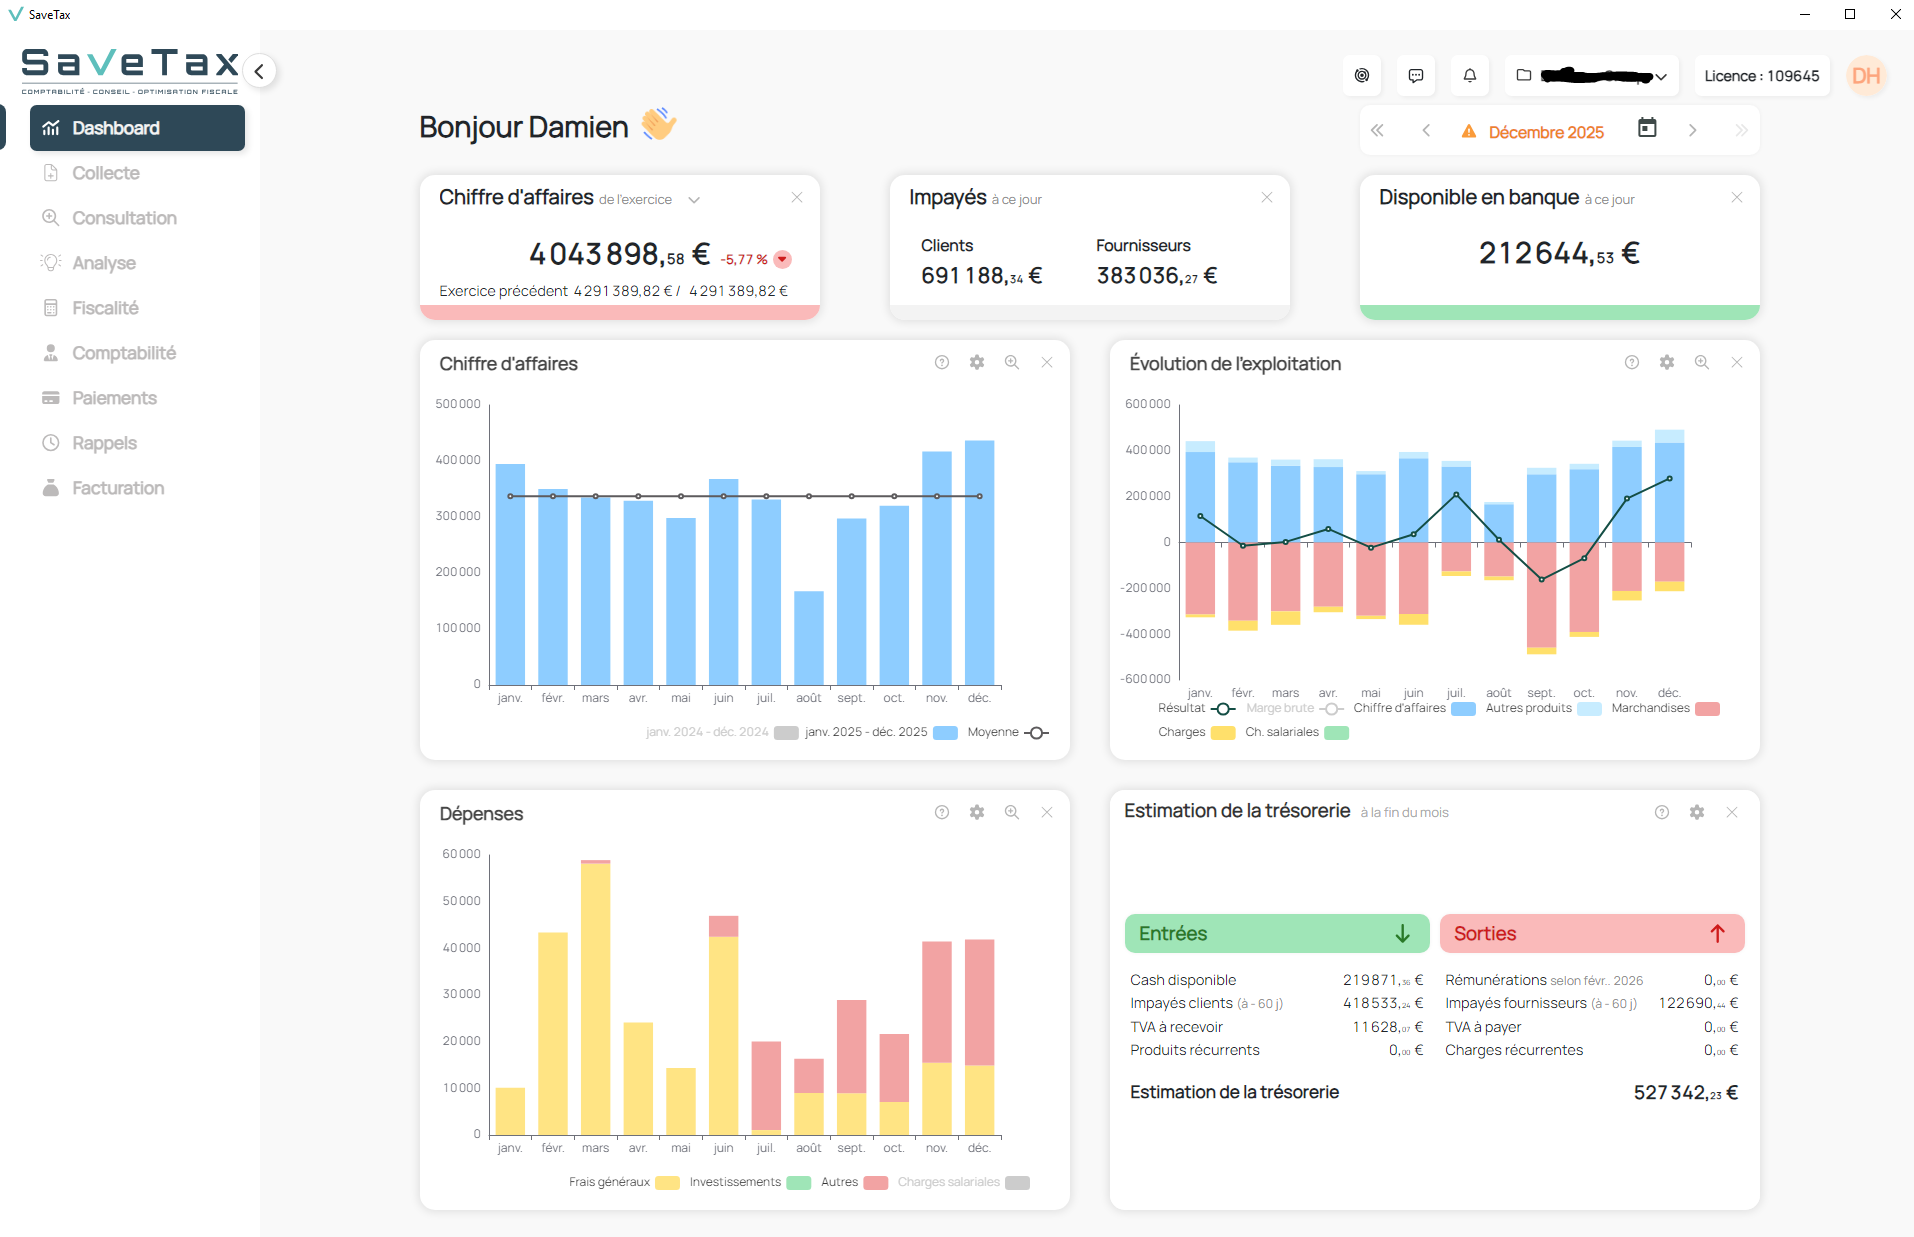1914x1237 pixels.
Task: Go to the next month with the arrow
Action: coord(1692,130)
